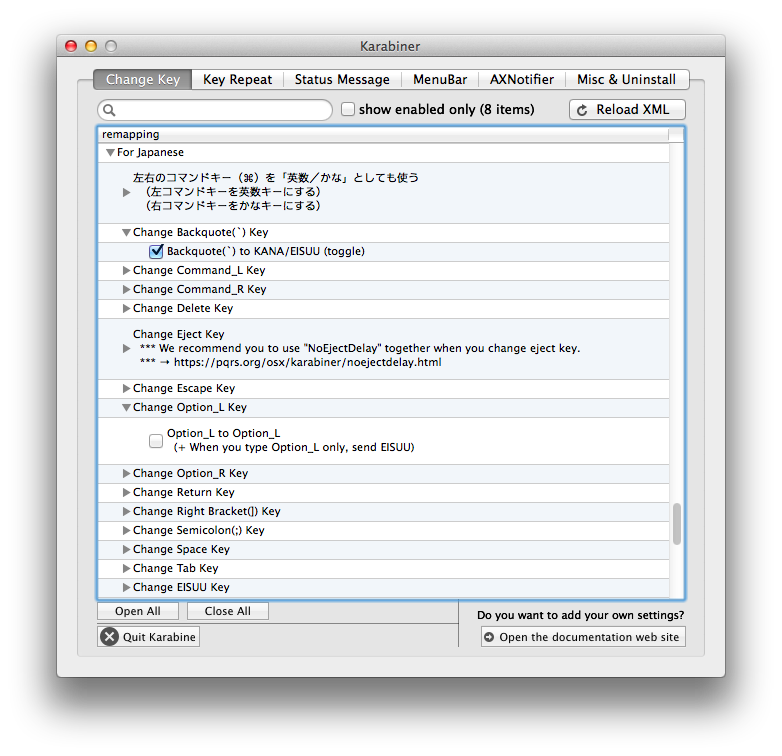Expand Change Right Bracket Key group

(127, 511)
